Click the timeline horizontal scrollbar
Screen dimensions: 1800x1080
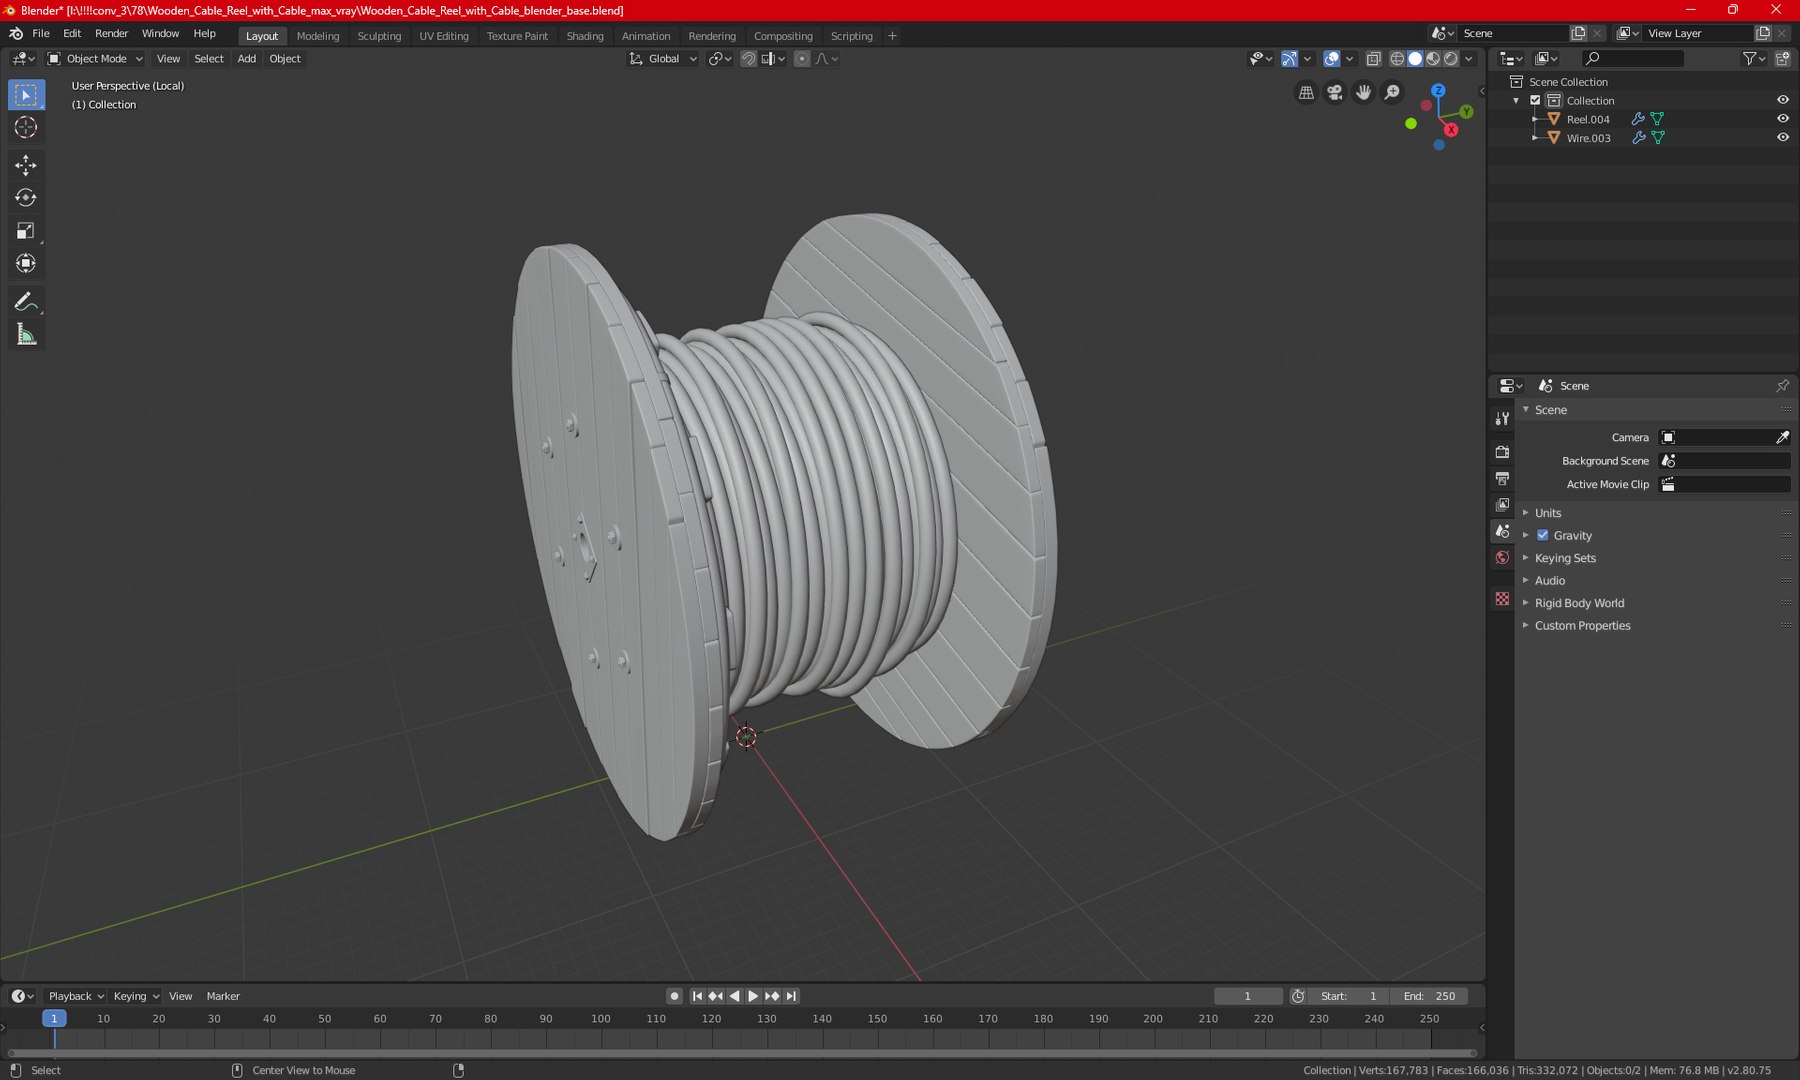tap(742, 1053)
